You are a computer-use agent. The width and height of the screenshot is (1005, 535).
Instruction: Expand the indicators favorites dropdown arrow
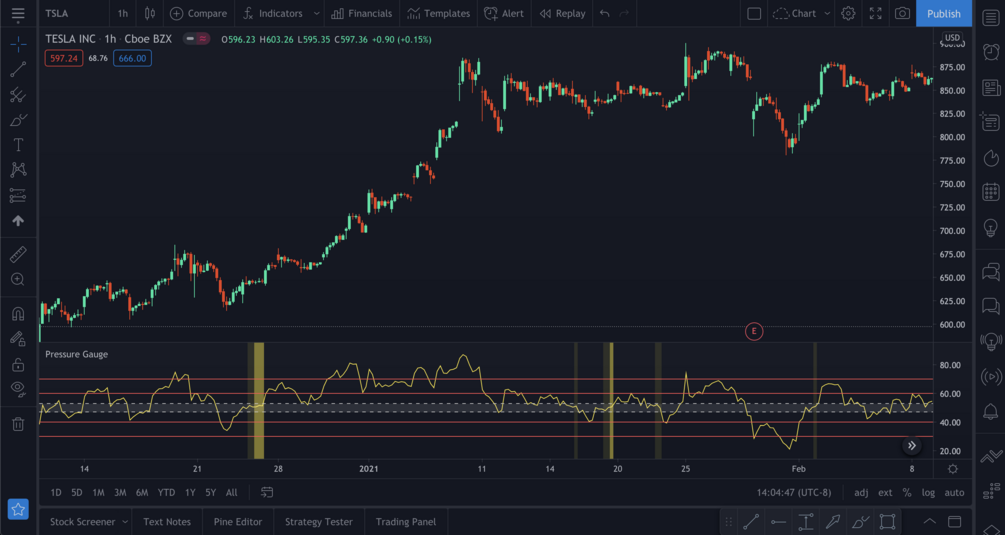click(316, 13)
